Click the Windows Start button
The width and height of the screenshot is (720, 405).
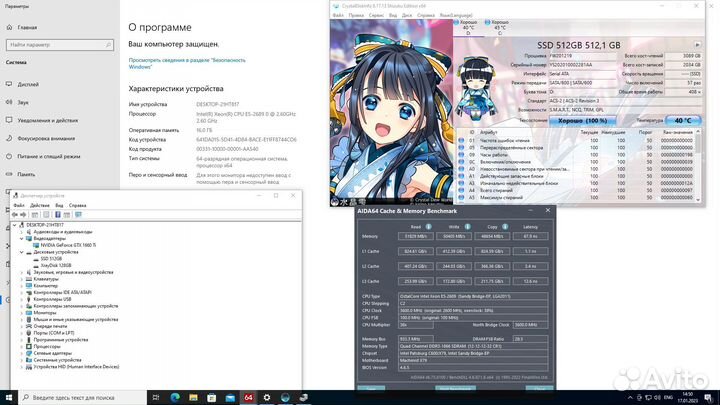[9, 397]
